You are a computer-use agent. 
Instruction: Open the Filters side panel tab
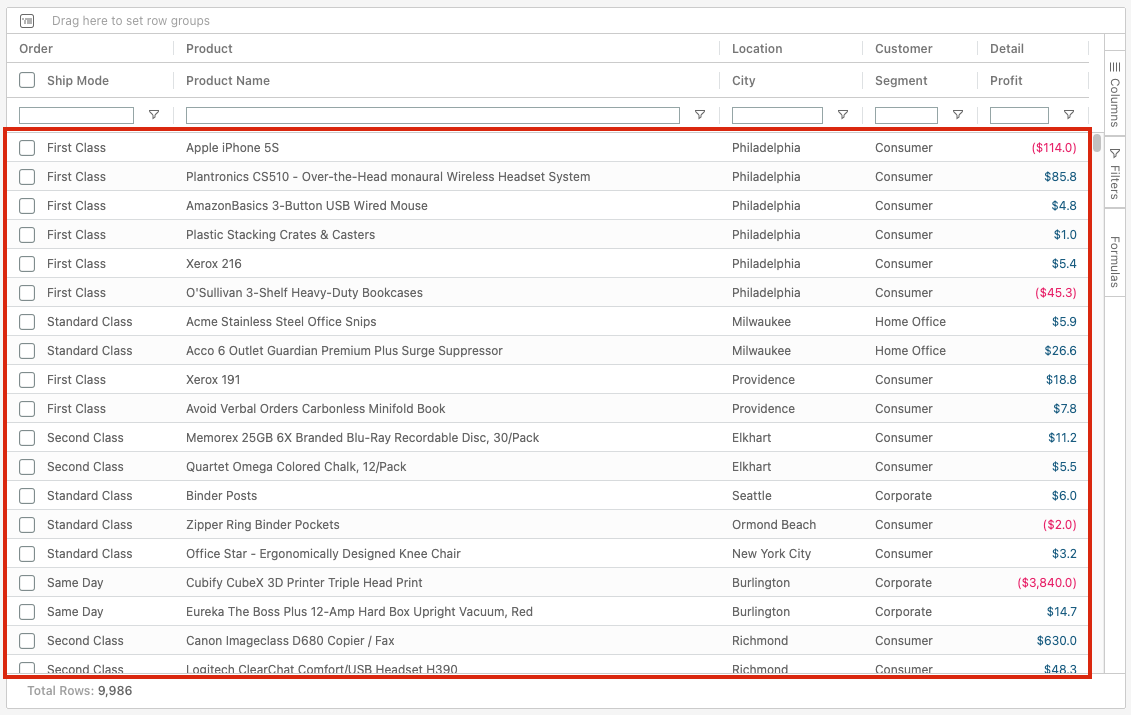coord(1115,174)
